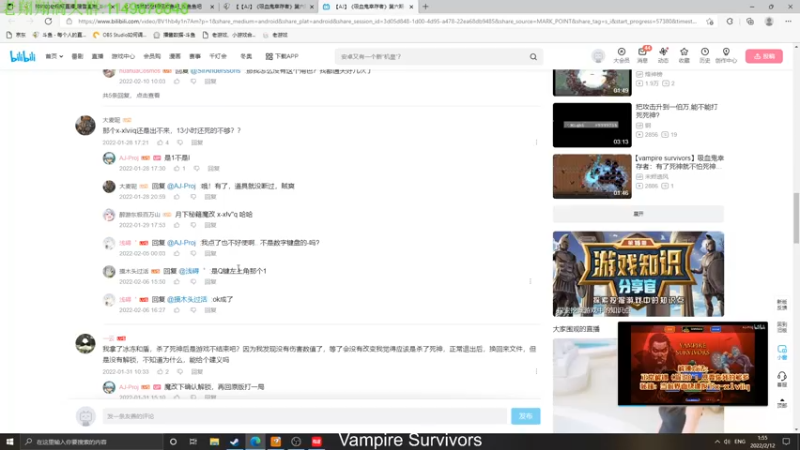Image resolution: width=800 pixels, height=450 pixels.
Task: Open the Steam icon in the taskbar
Action: tap(234, 441)
